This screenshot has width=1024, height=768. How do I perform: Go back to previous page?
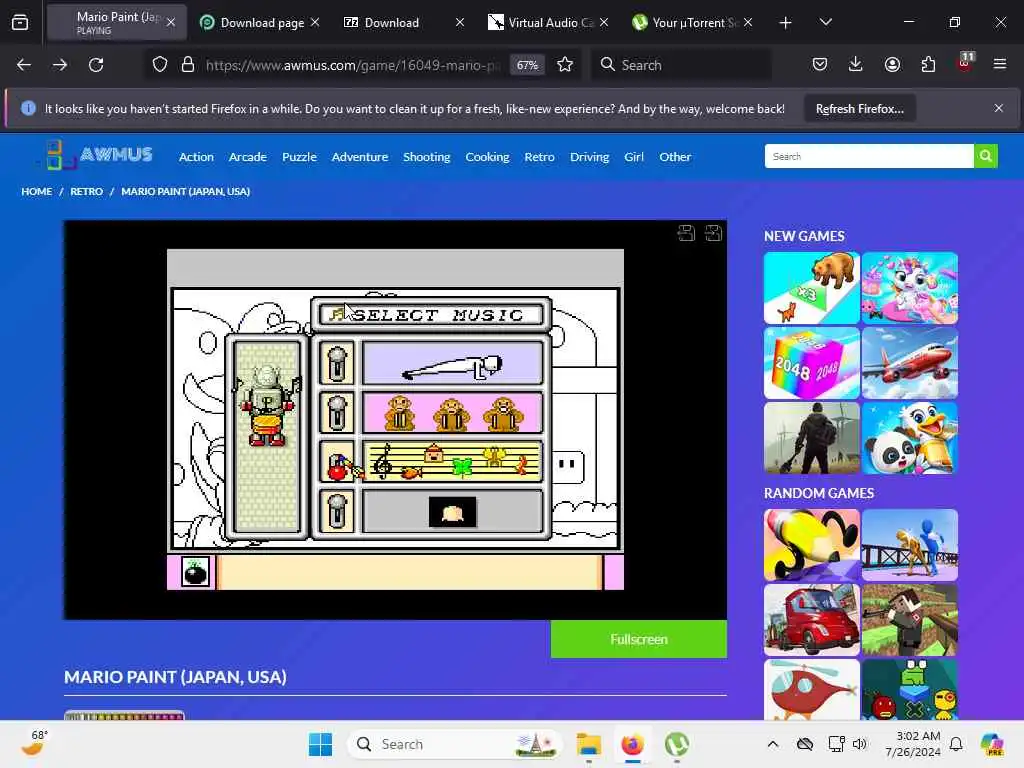(24, 65)
